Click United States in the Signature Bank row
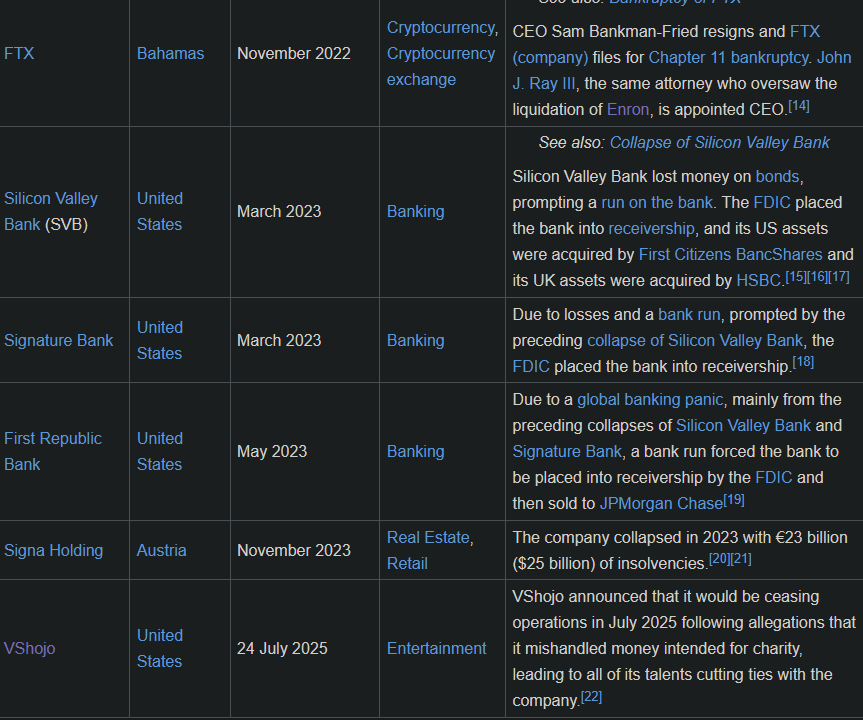This screenshot has width=863, height=720. [160, 340]
